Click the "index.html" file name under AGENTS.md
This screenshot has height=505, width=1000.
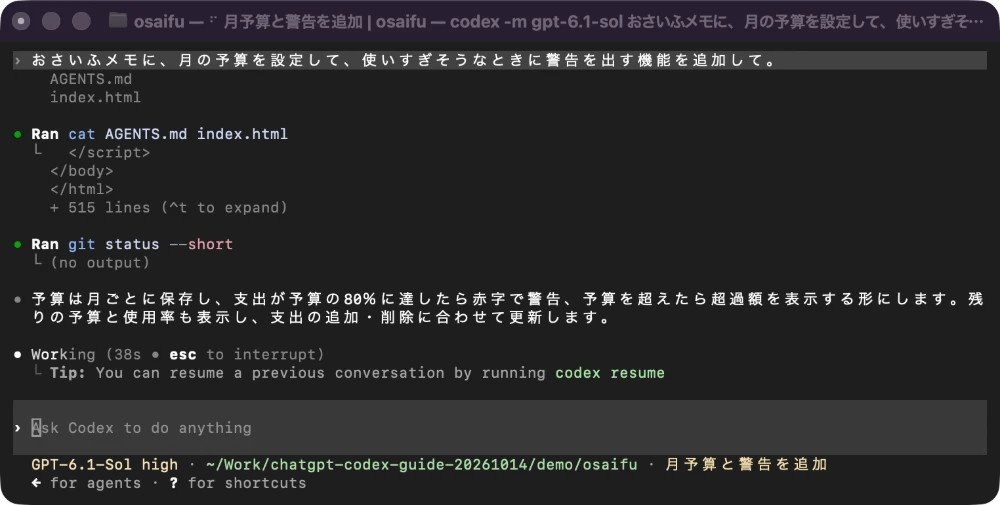(96, 98)
